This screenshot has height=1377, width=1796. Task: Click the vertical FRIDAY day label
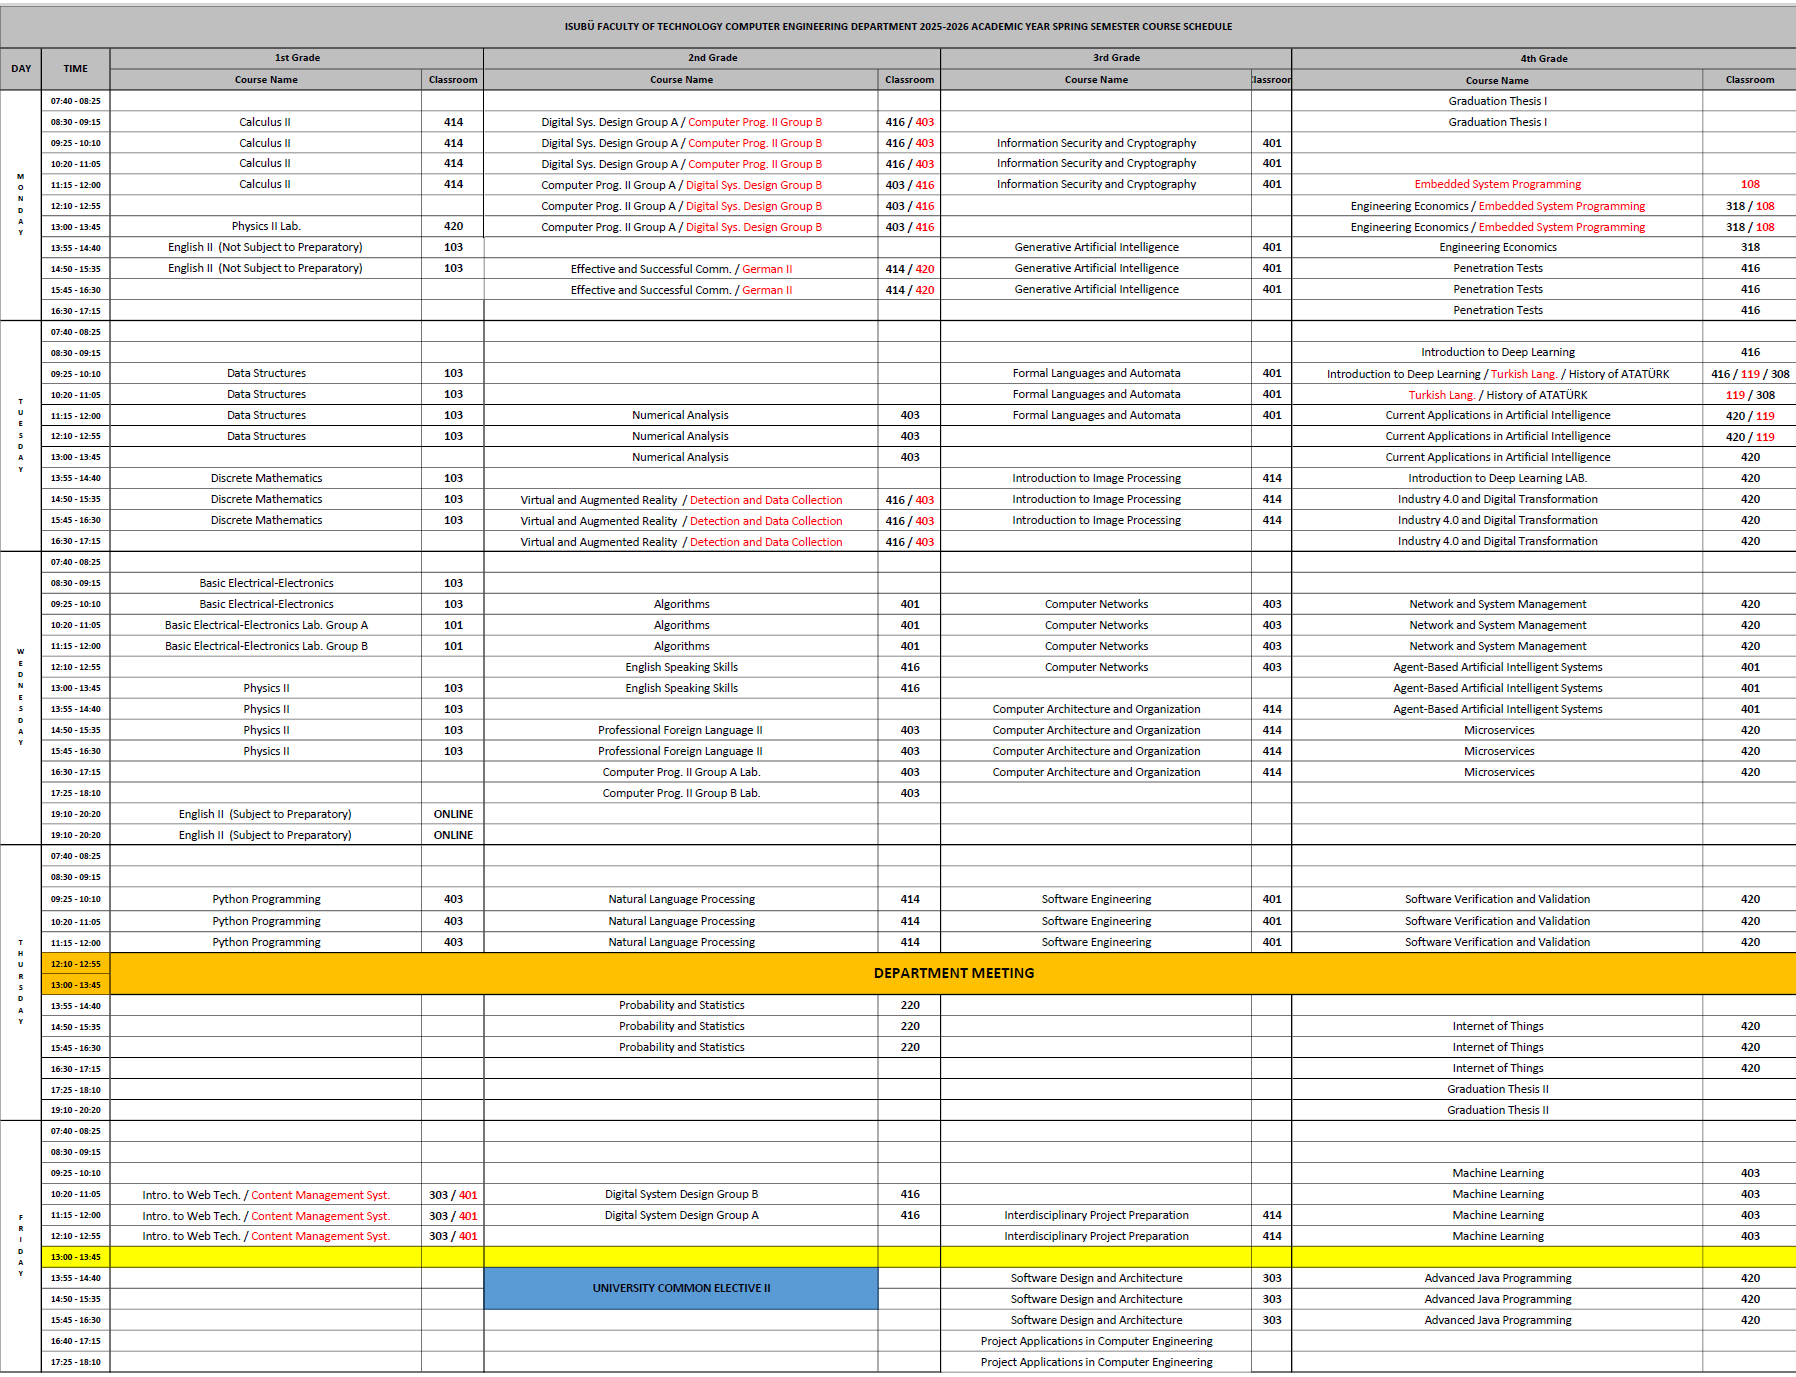coord(21,1245)
